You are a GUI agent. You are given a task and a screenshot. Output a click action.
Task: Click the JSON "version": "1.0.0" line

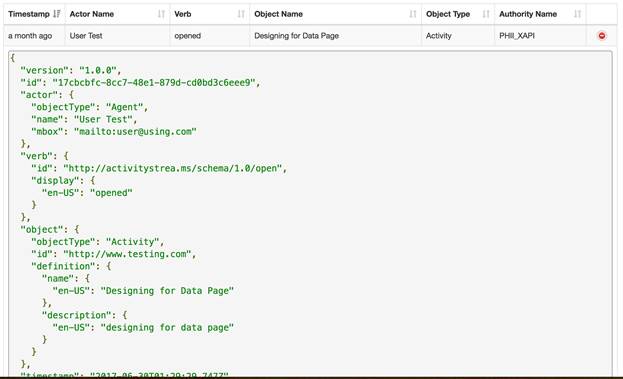[71, 70]
